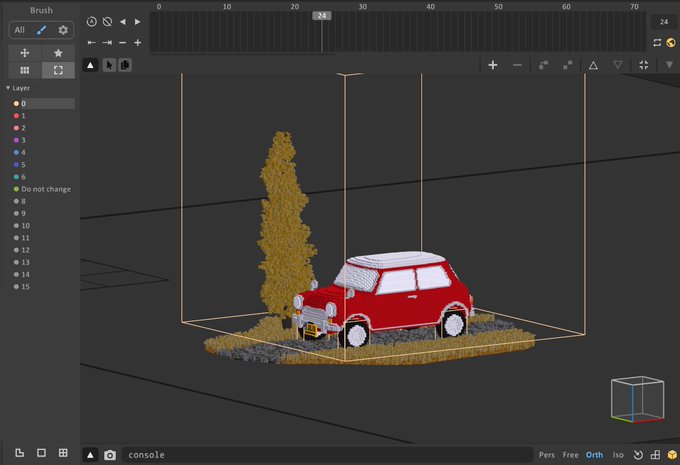This screenshot has width=680, height=465.
Task: Click the up triangle hierarchy icon
Action: click(593, 65)
